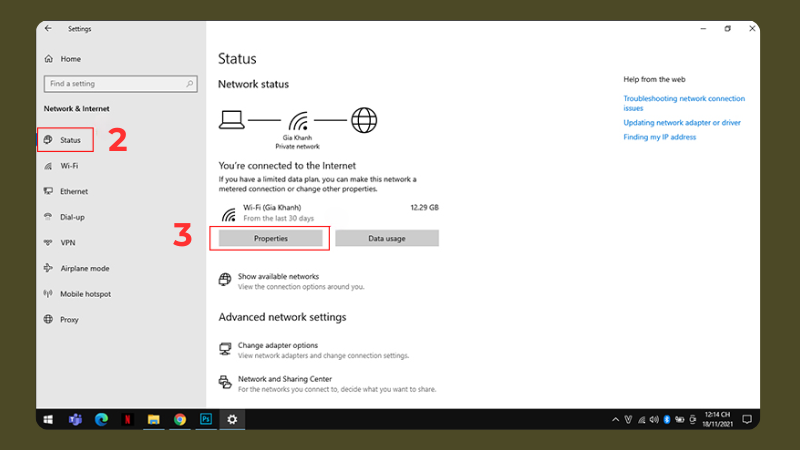
Task: Go to Settings Home
Action: (70, 59)
